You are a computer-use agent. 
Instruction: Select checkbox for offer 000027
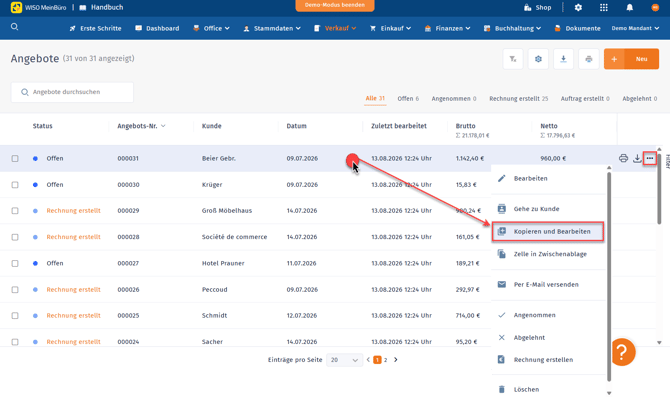[x=15, y=264]
